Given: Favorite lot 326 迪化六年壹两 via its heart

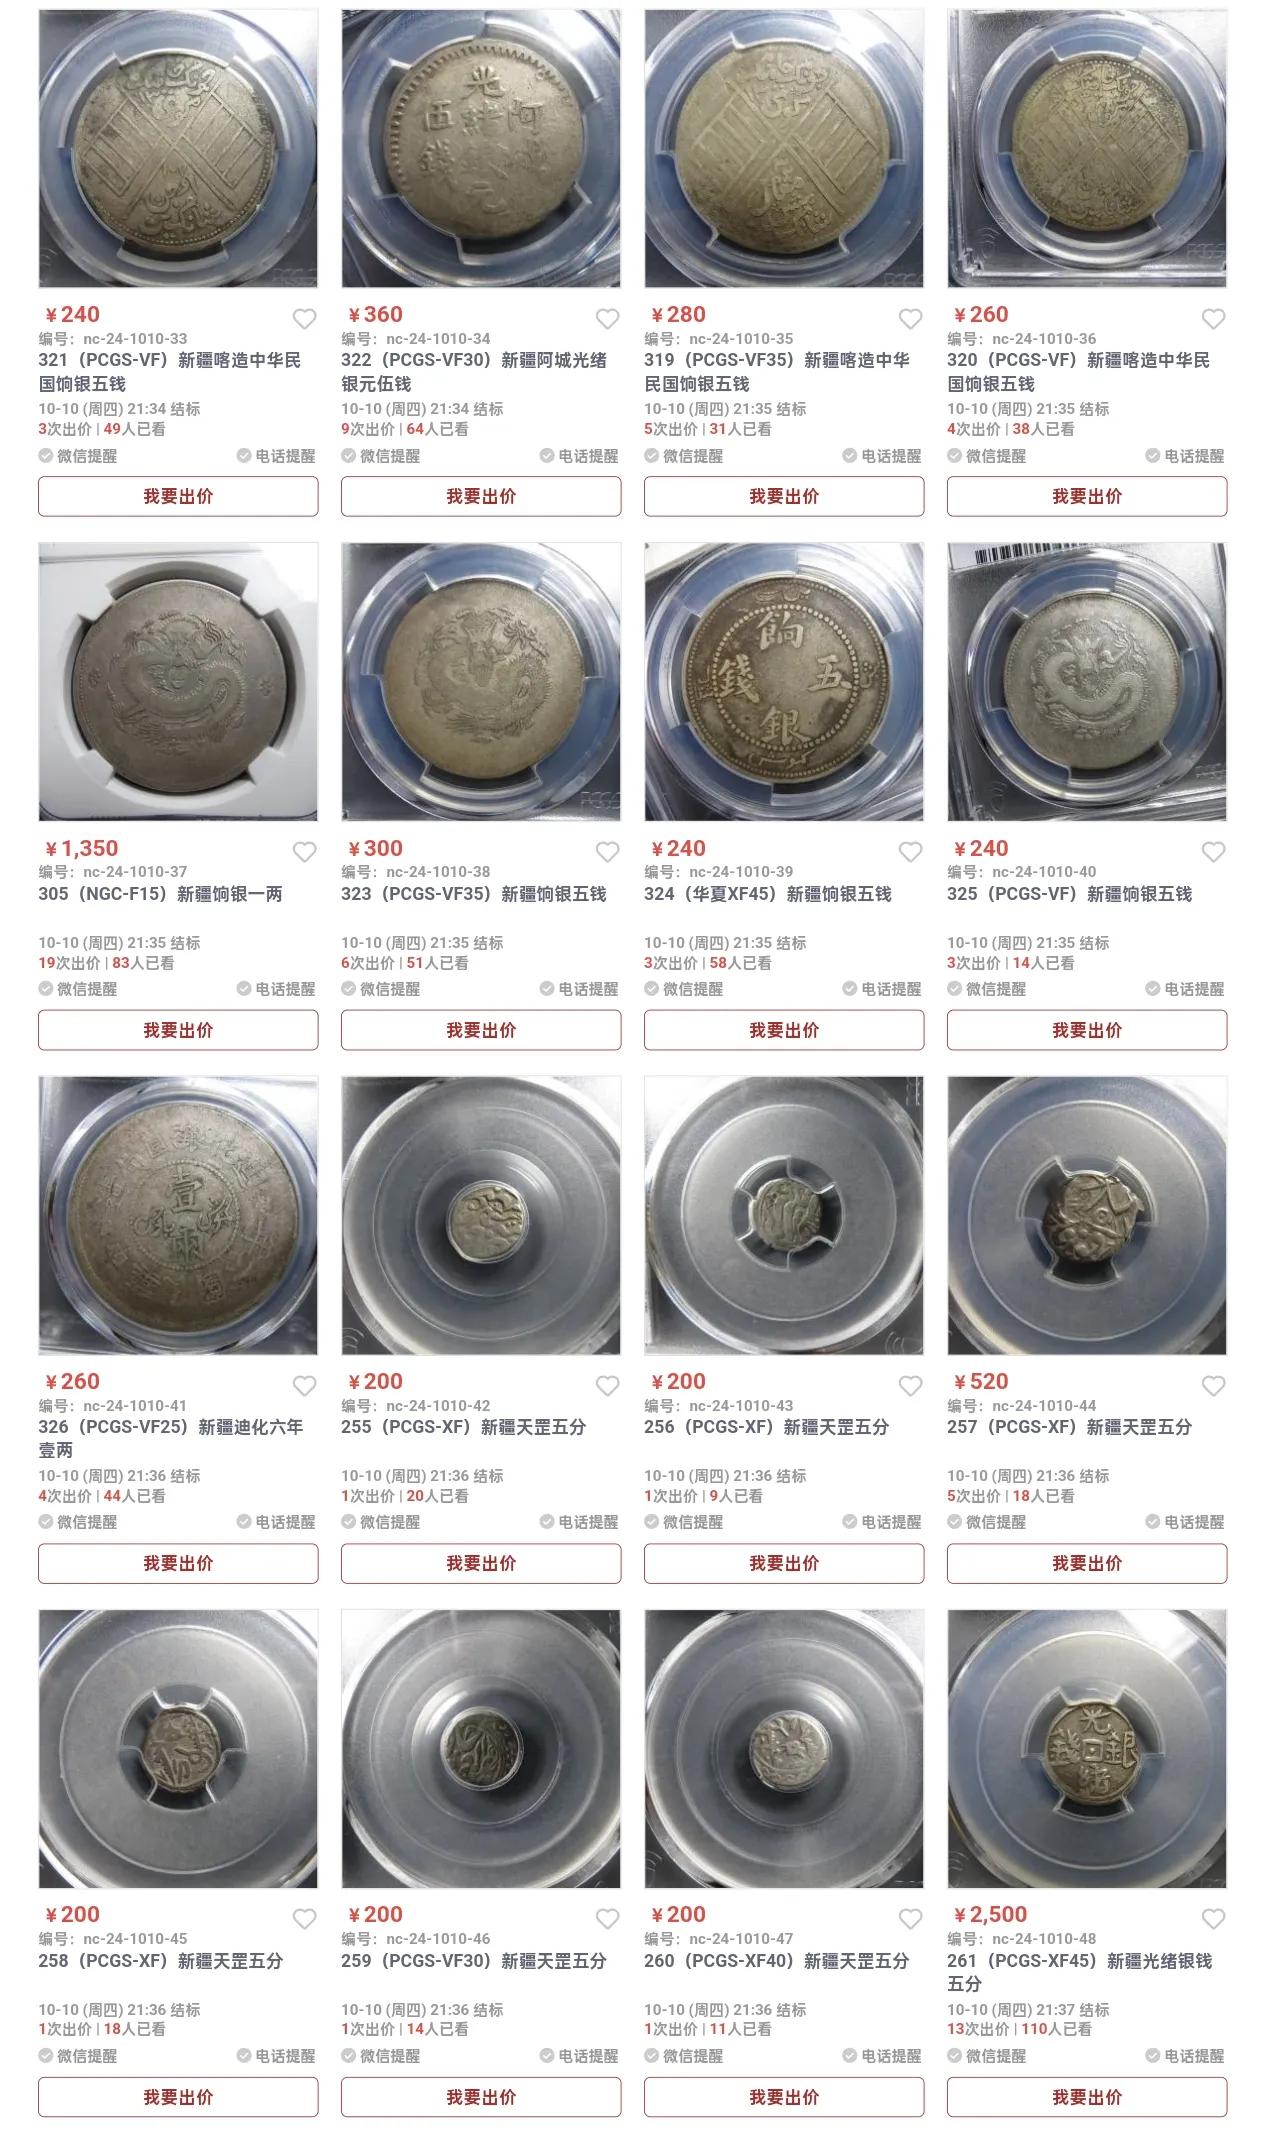Looking at the screenshot, I should 304,1386.
